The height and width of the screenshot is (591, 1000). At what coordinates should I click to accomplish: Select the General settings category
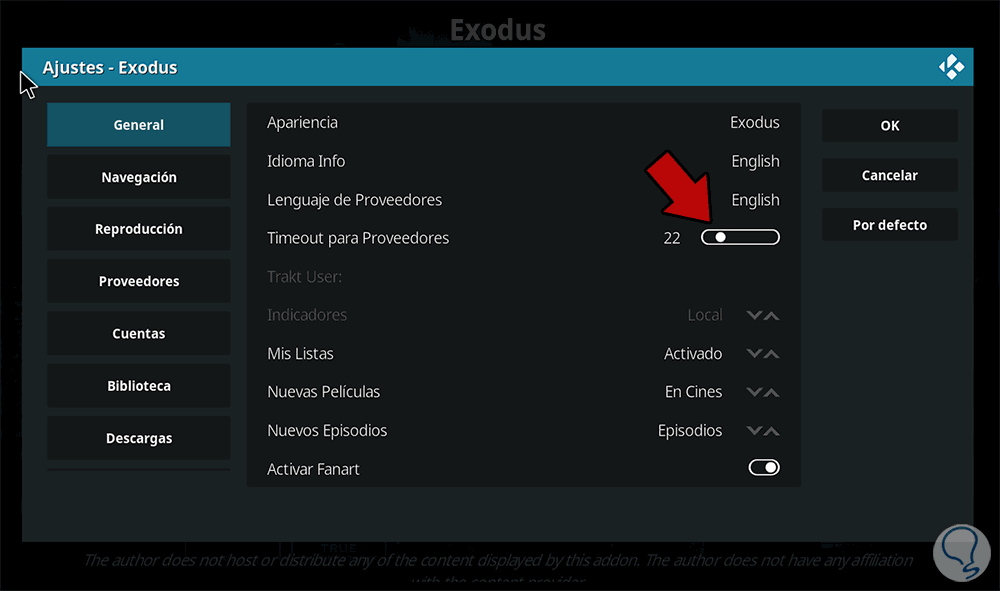(139, 125)
